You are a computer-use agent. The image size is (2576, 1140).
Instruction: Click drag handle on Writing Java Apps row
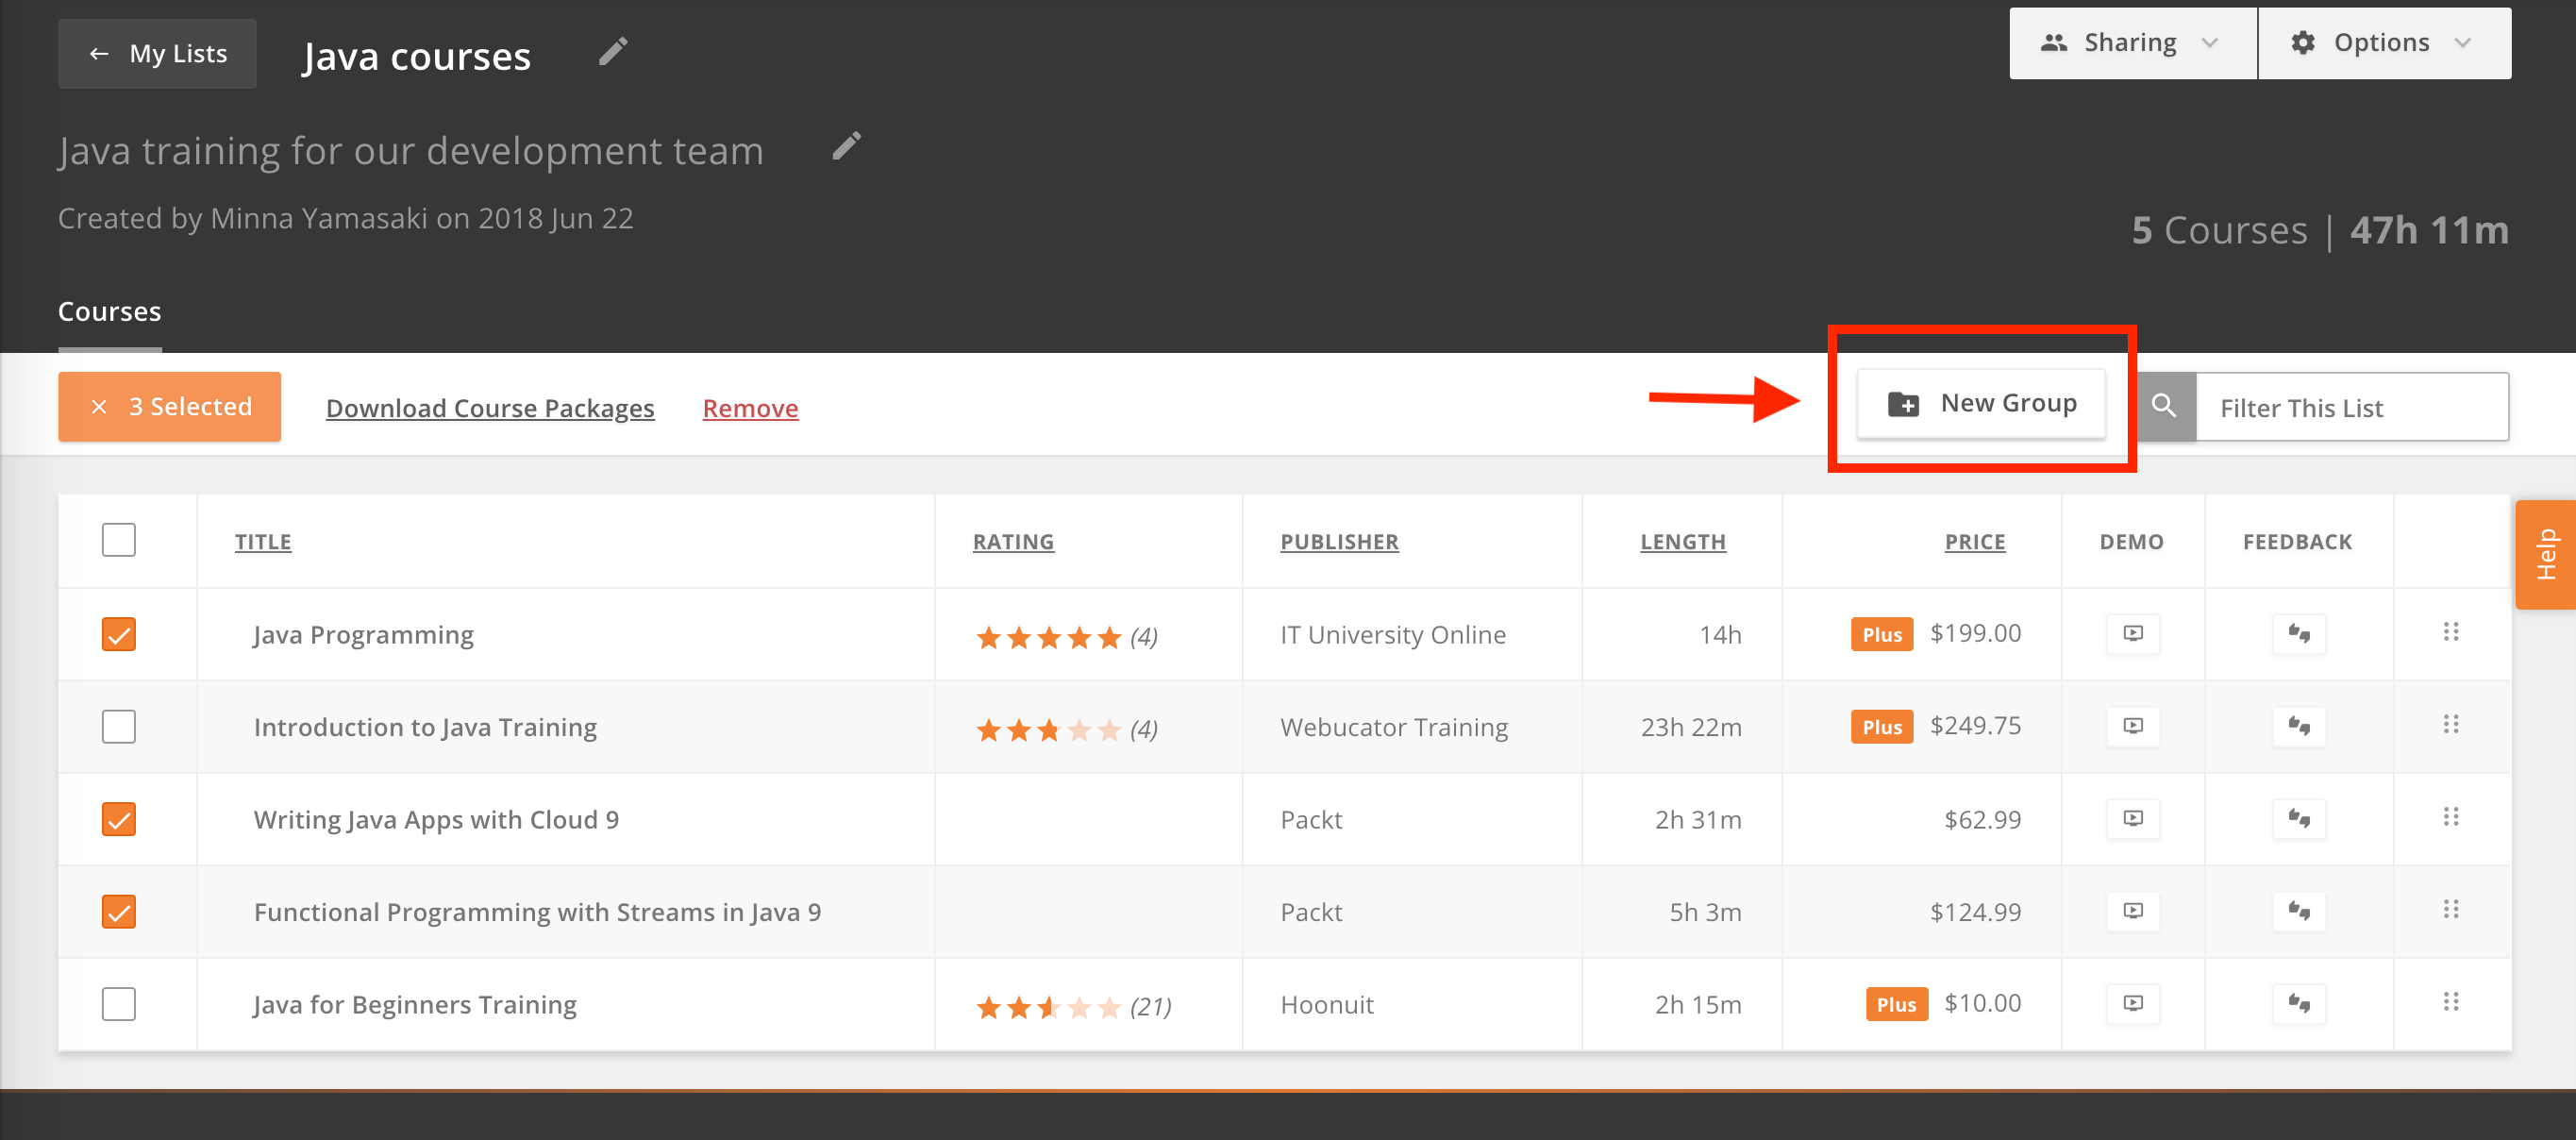[2450, 818]
